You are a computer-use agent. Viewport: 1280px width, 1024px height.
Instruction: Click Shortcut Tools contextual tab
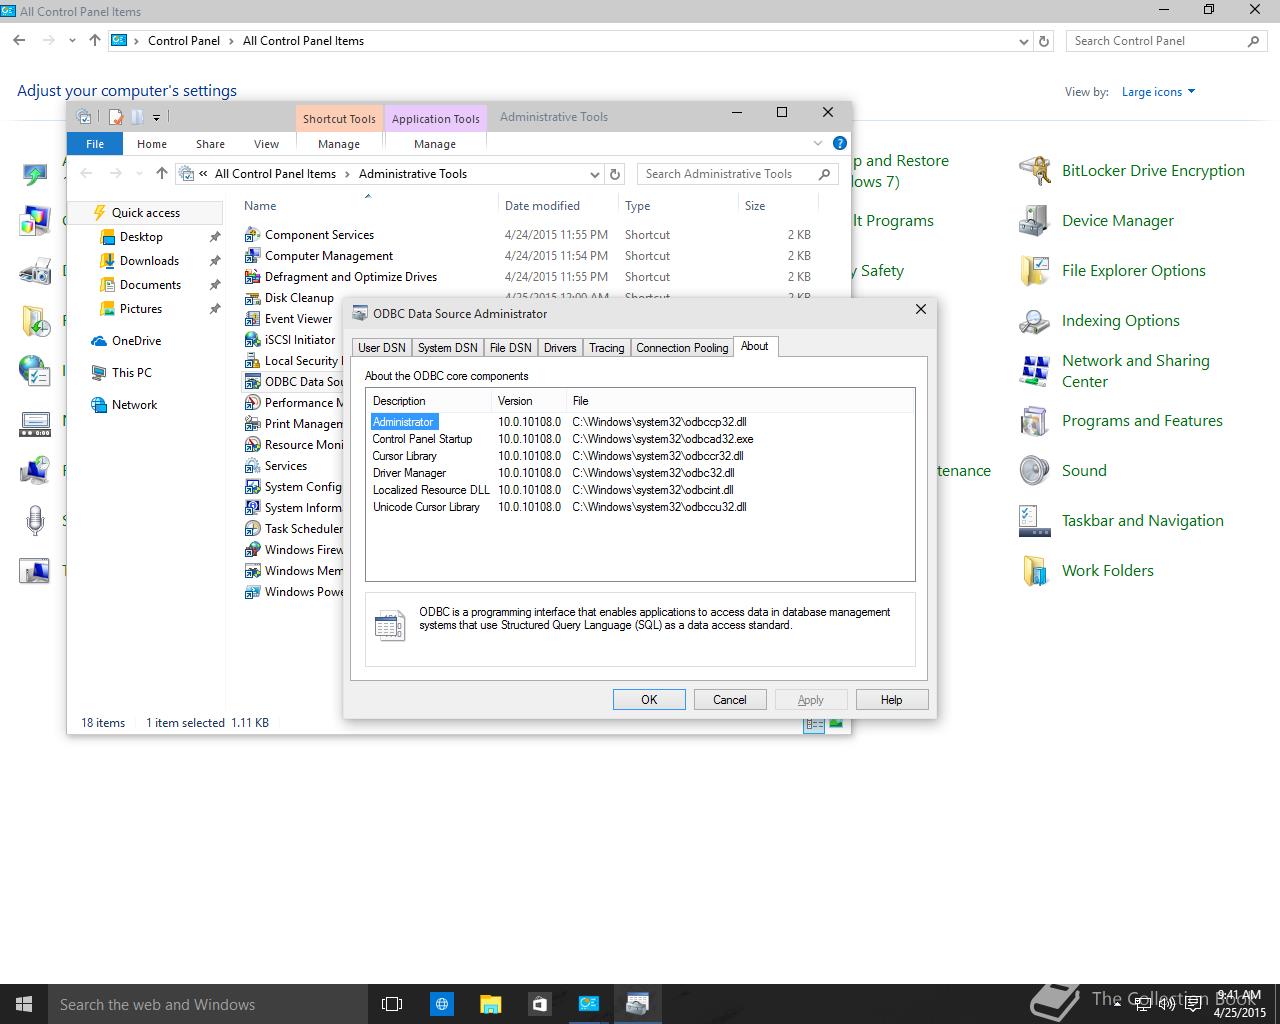tap(339, 118)
